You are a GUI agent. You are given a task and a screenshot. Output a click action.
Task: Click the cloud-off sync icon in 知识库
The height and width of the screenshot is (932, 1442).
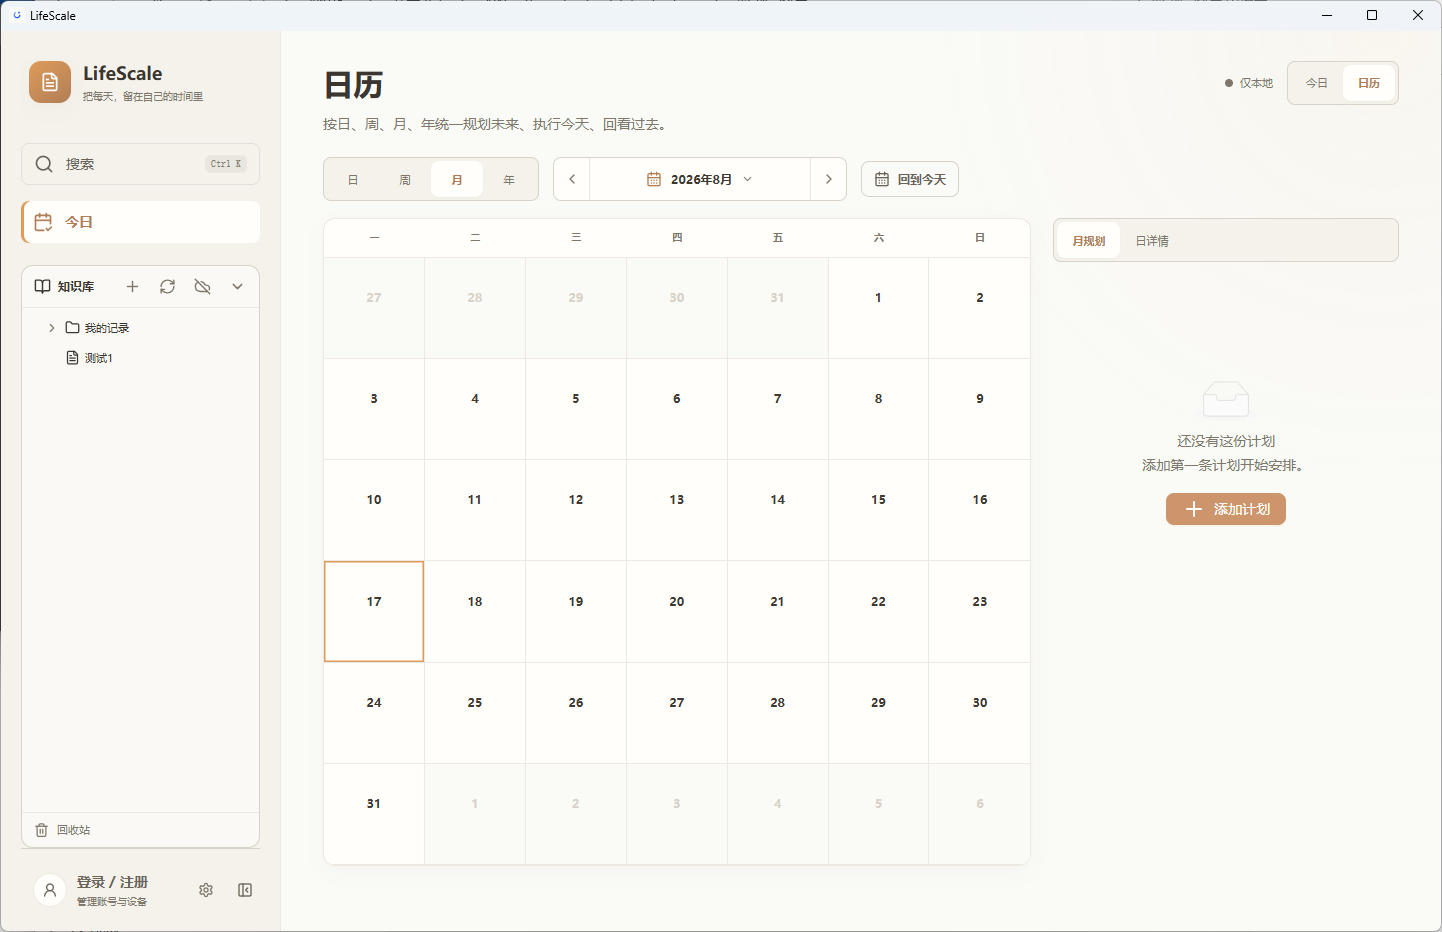pyautogui.click(x=202, y=287)
